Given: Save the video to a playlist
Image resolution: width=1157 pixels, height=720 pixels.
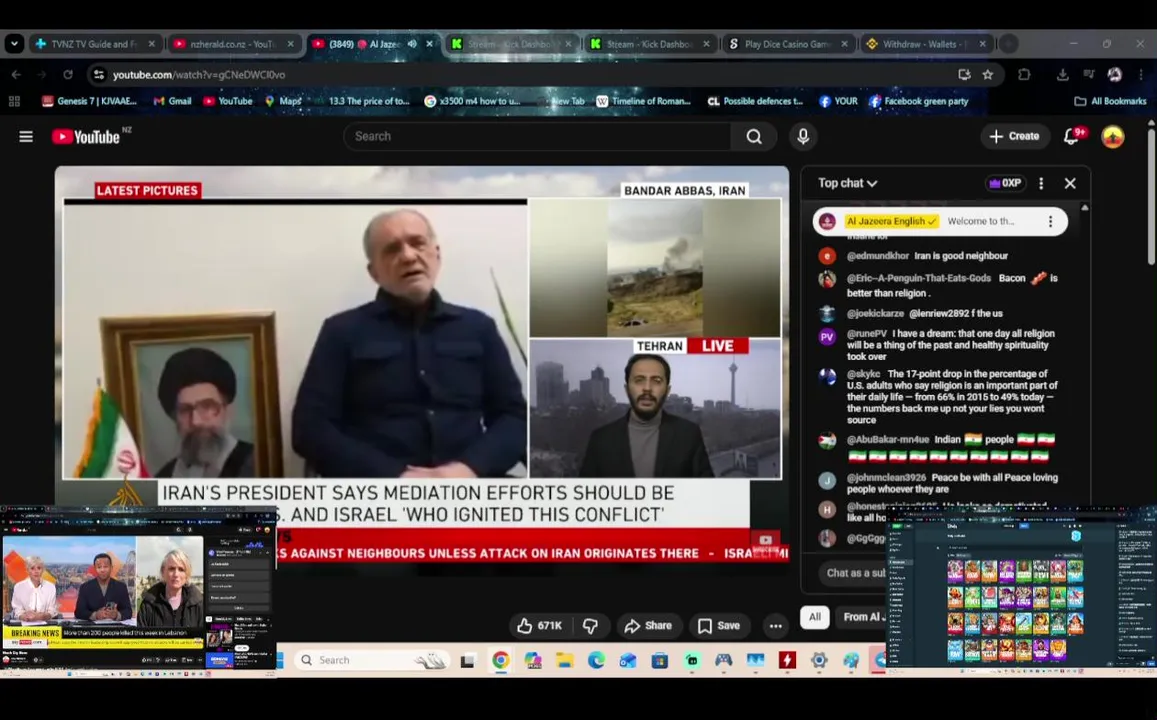Looking at the screenshot, I should [x=719, y=626].
